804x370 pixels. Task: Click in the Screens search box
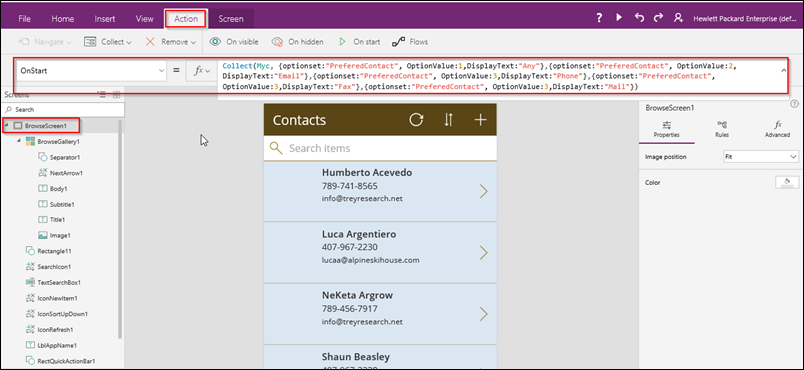64,110
